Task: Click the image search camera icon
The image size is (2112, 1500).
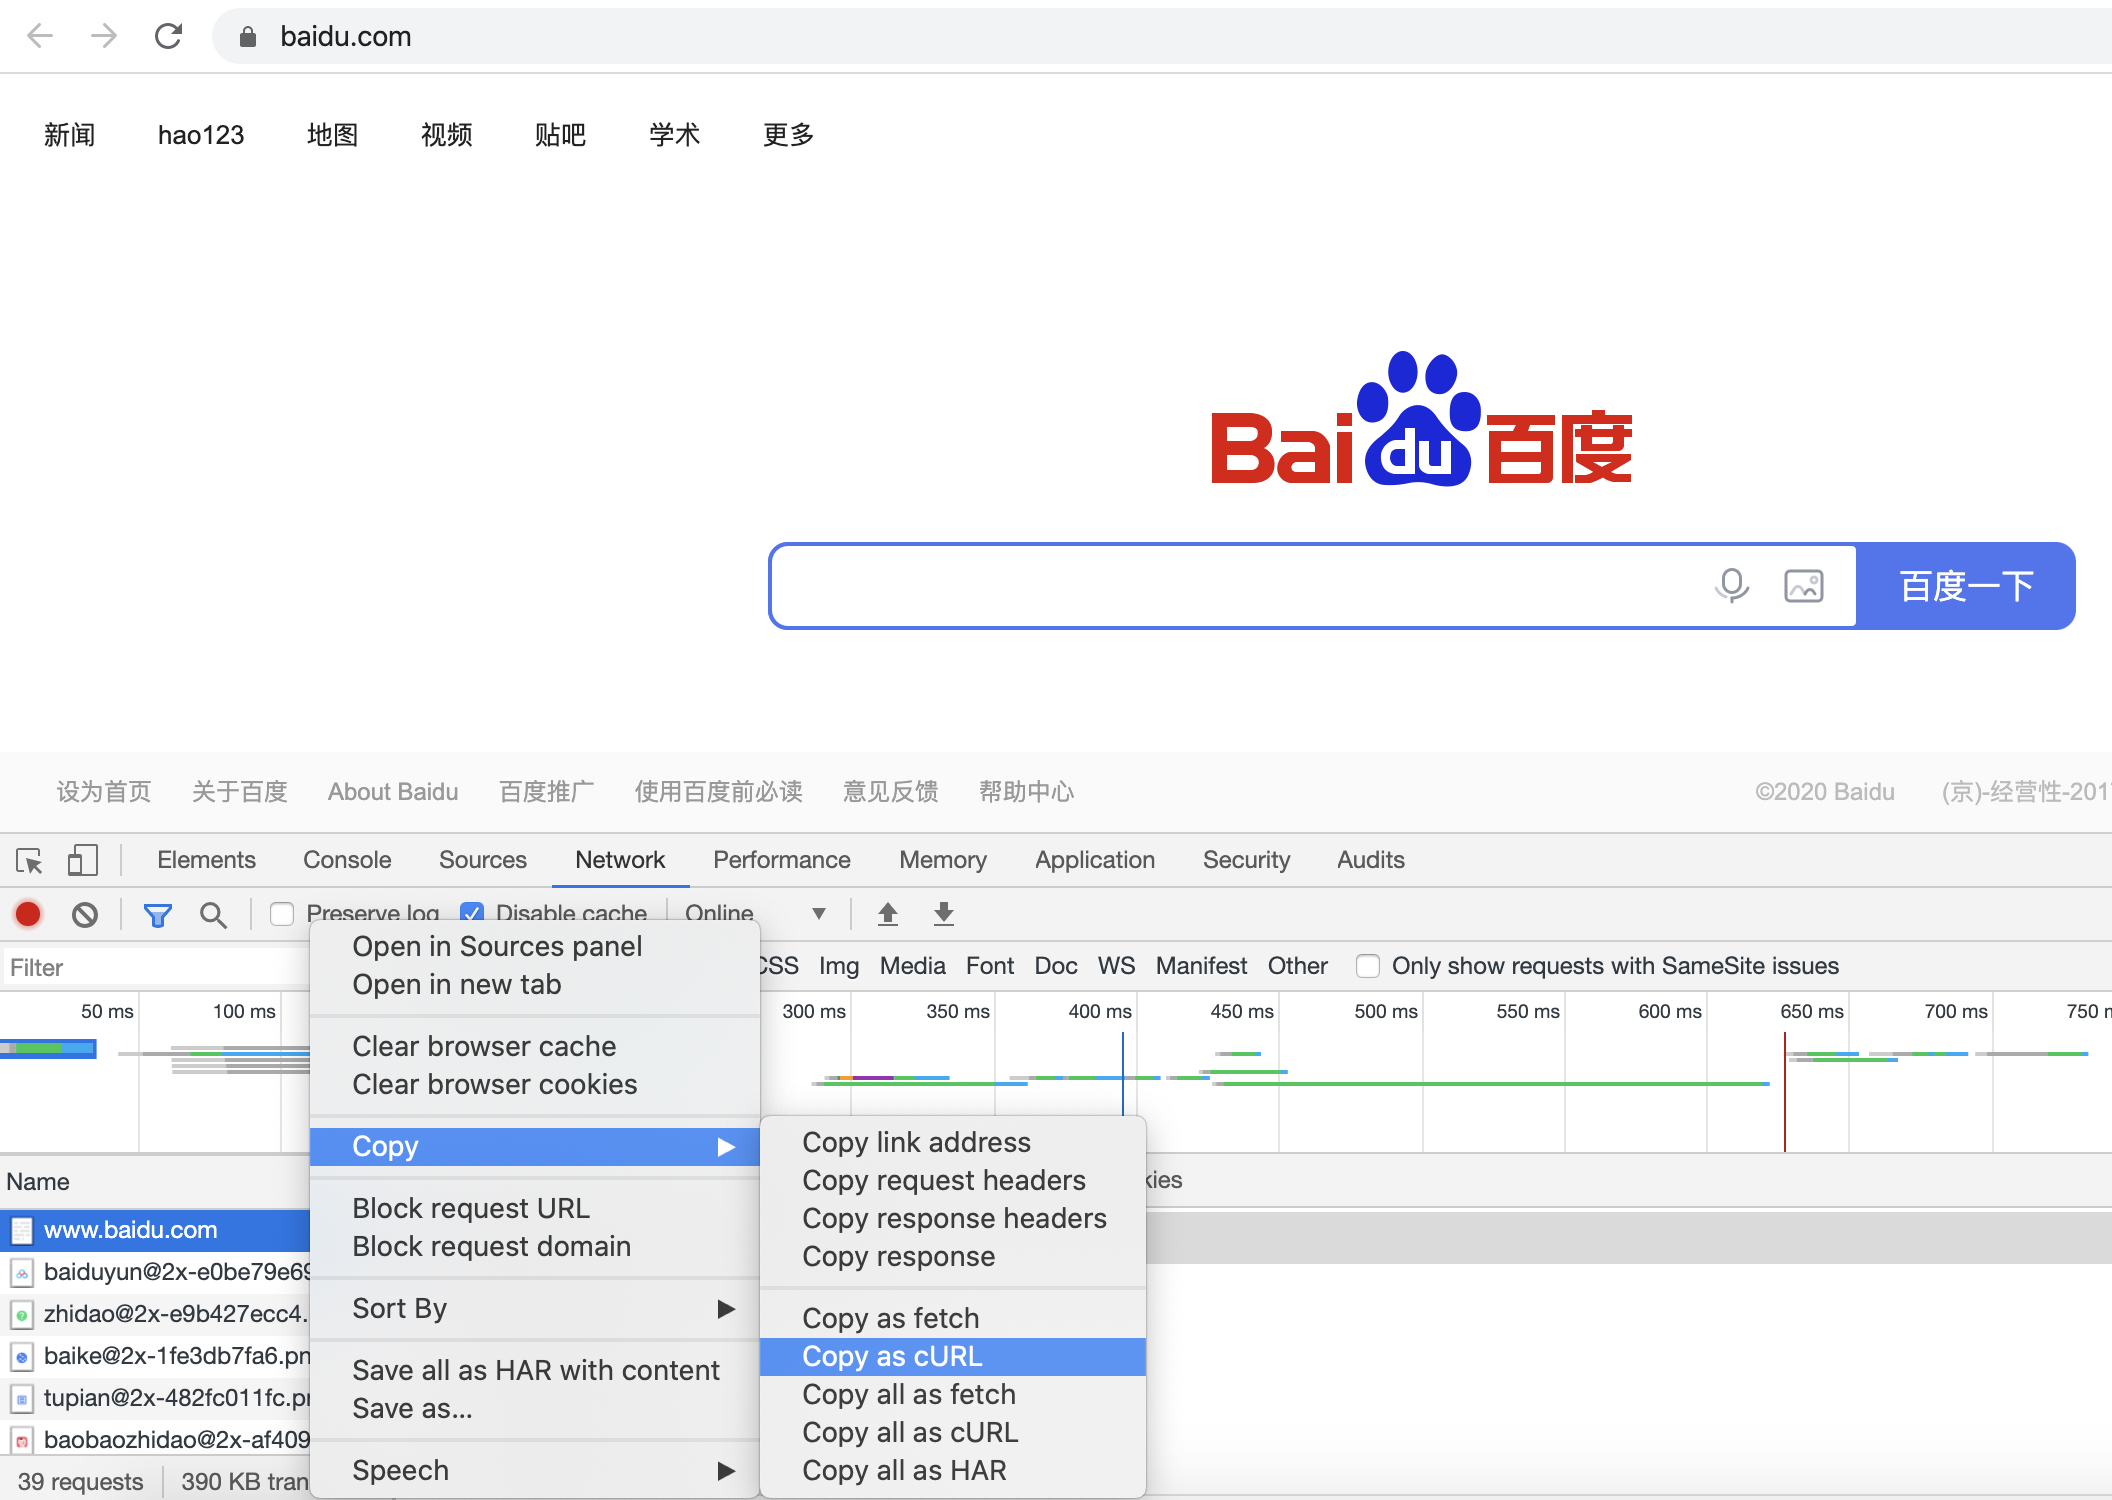Action: click(1804, 586)
